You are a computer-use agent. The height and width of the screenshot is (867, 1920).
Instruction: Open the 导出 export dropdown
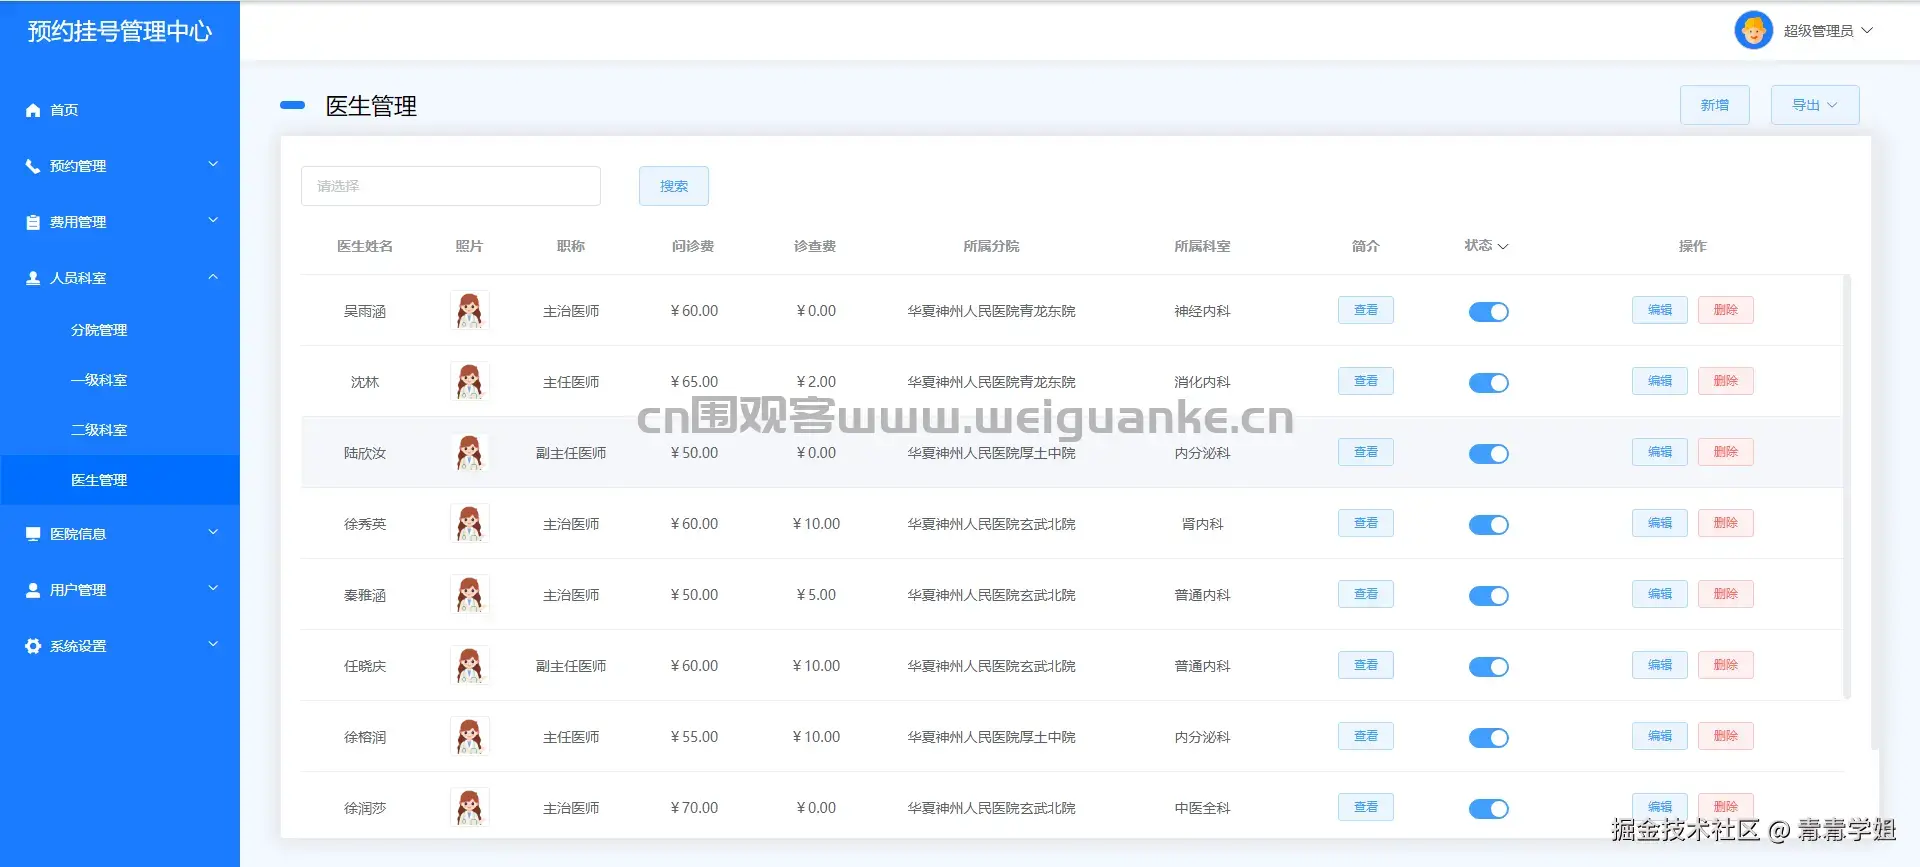tap(1815, 105)
